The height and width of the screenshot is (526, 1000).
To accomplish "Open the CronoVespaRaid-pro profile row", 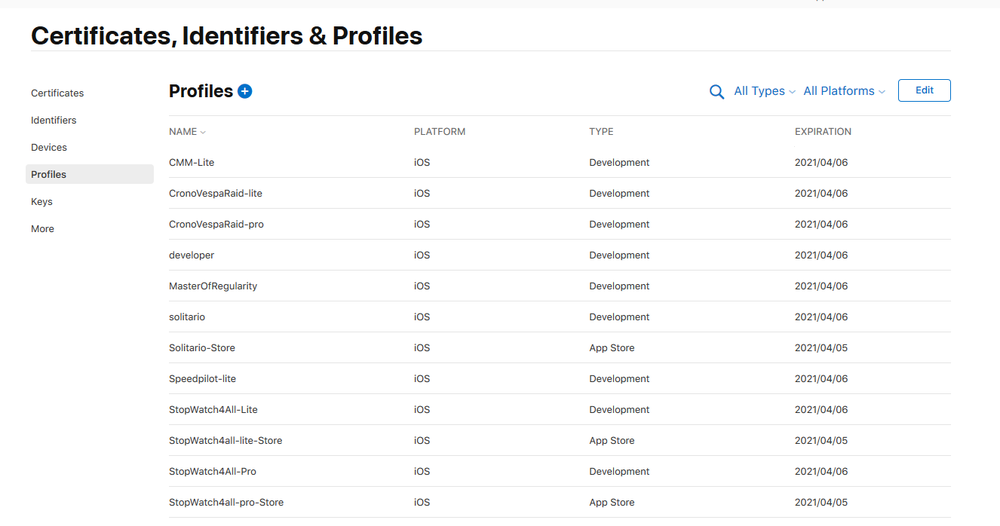I will pos(559,224).
